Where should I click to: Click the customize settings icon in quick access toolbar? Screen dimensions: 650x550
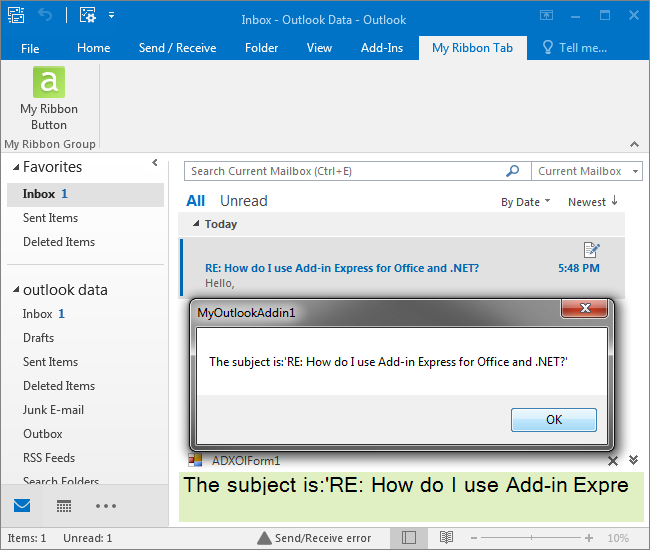click(87, 15)
